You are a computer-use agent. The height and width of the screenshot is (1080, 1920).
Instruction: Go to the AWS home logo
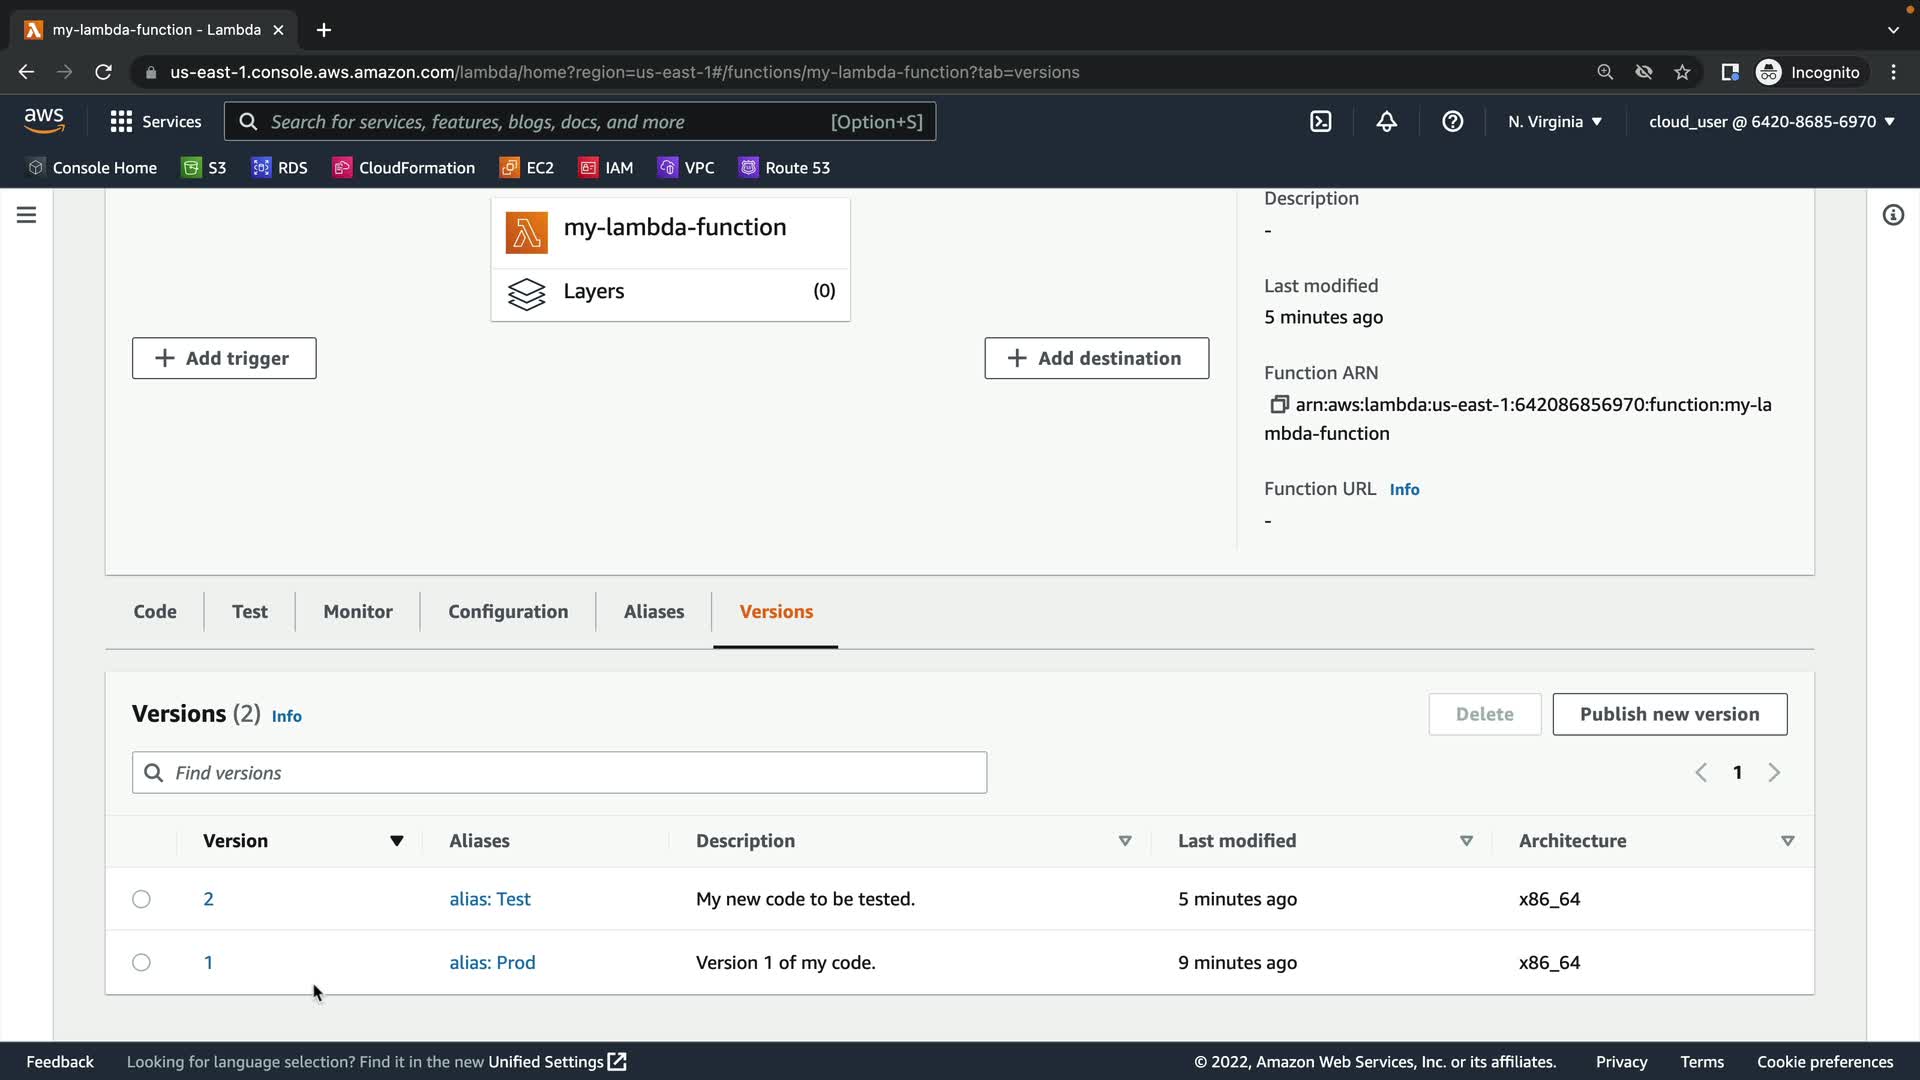pyautogui.click(x=44, y=121)
